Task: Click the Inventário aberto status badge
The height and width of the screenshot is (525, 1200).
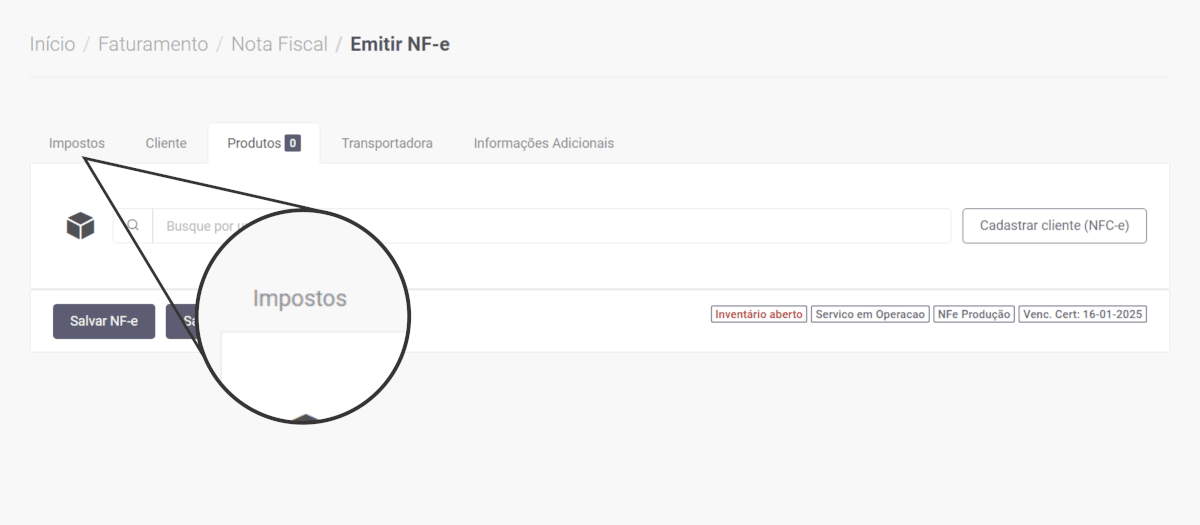Action: click(759, 314)
